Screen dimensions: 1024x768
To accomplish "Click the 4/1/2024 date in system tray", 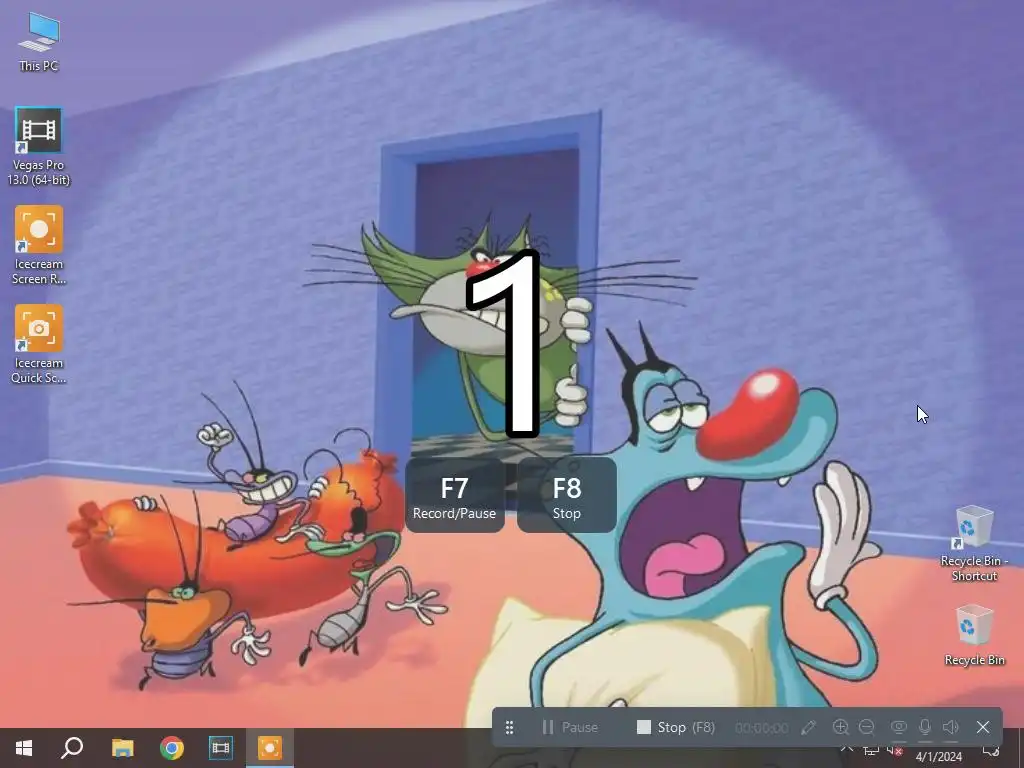I will point(938,757).
